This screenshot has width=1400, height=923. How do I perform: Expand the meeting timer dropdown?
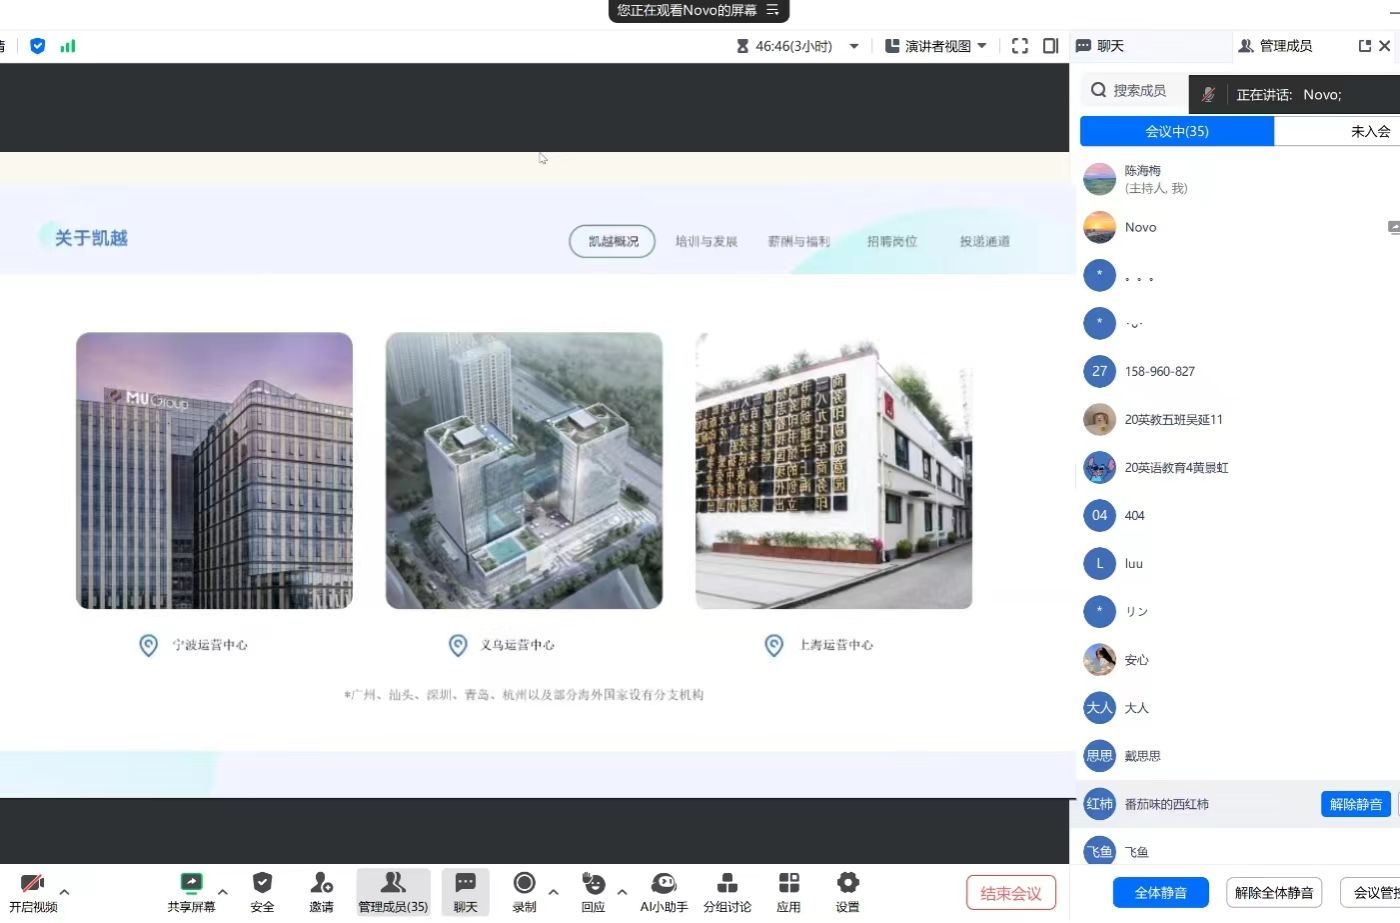pyautogui.click(x=854, y=46)
